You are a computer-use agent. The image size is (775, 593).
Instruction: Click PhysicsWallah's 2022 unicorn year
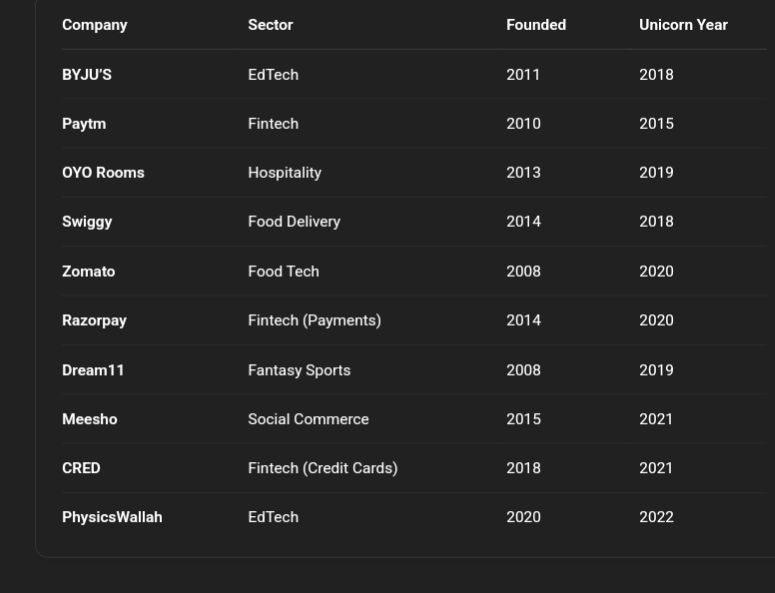point(656,517)
